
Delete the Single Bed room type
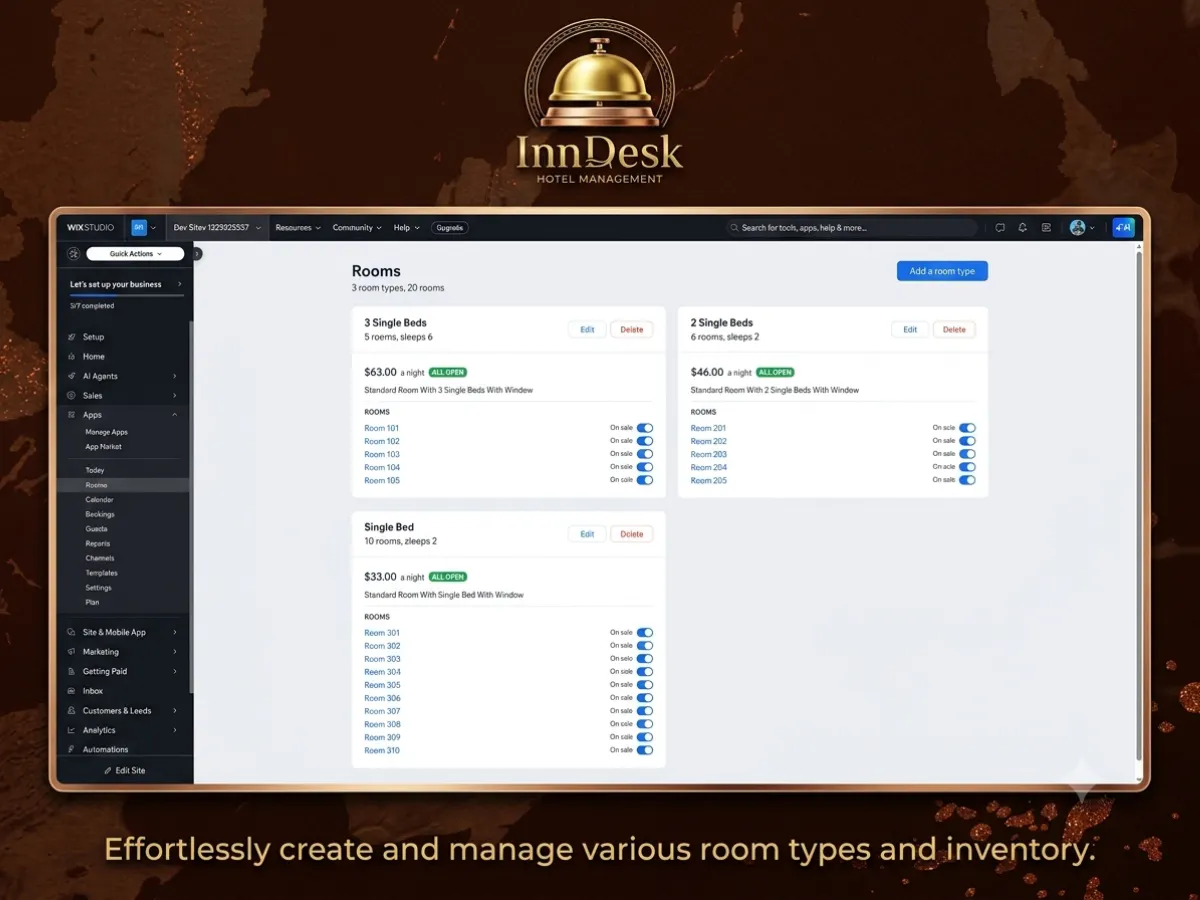(632, 534)
